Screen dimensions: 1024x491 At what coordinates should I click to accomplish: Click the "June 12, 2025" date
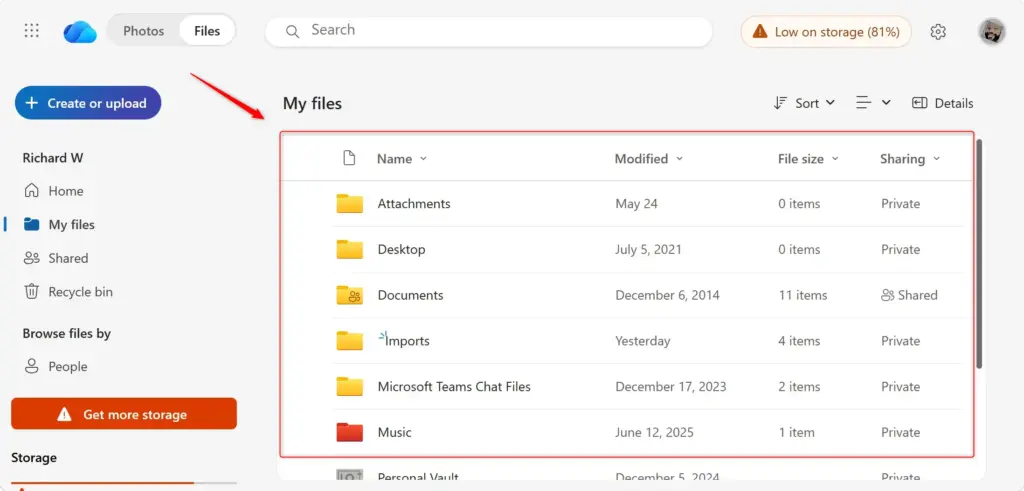point(654,432)
